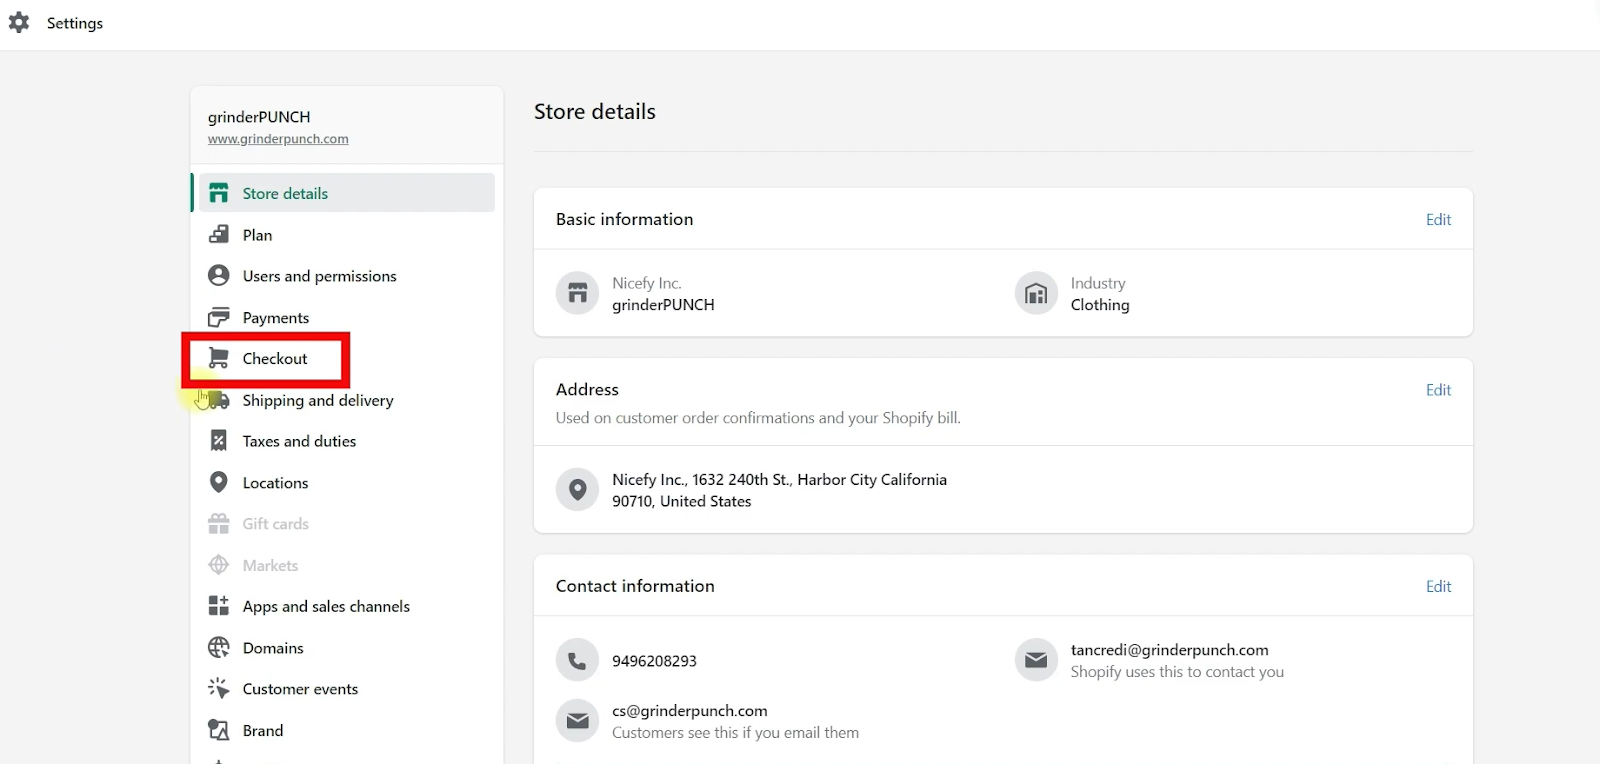Click the Locations pin icon
1600x764 pixels.
pyautogui.click(x=219, y=482)
